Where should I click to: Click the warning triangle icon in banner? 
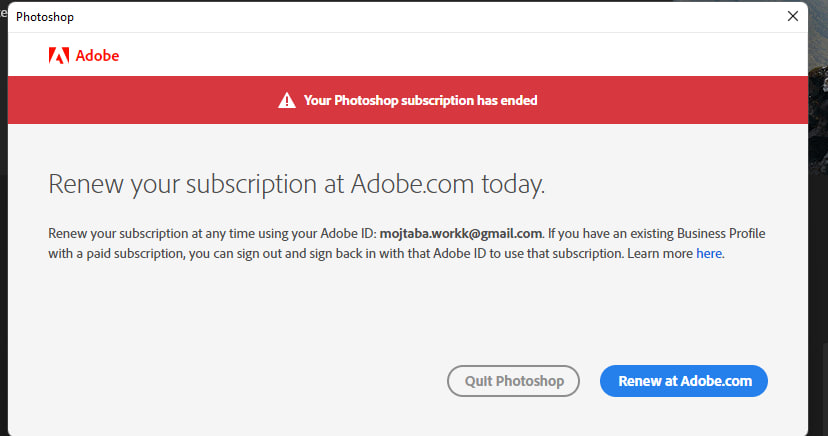287,100
